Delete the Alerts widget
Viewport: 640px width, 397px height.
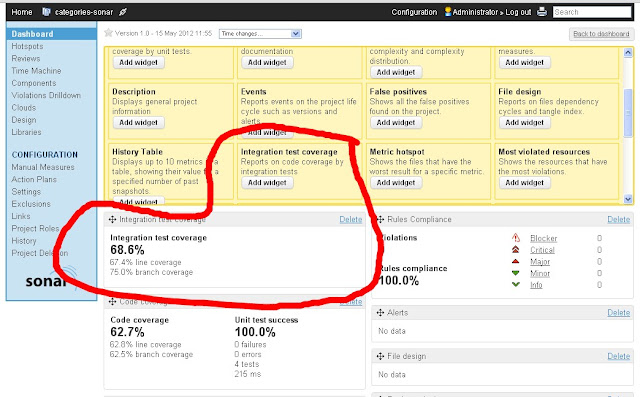tap(619, 313)
